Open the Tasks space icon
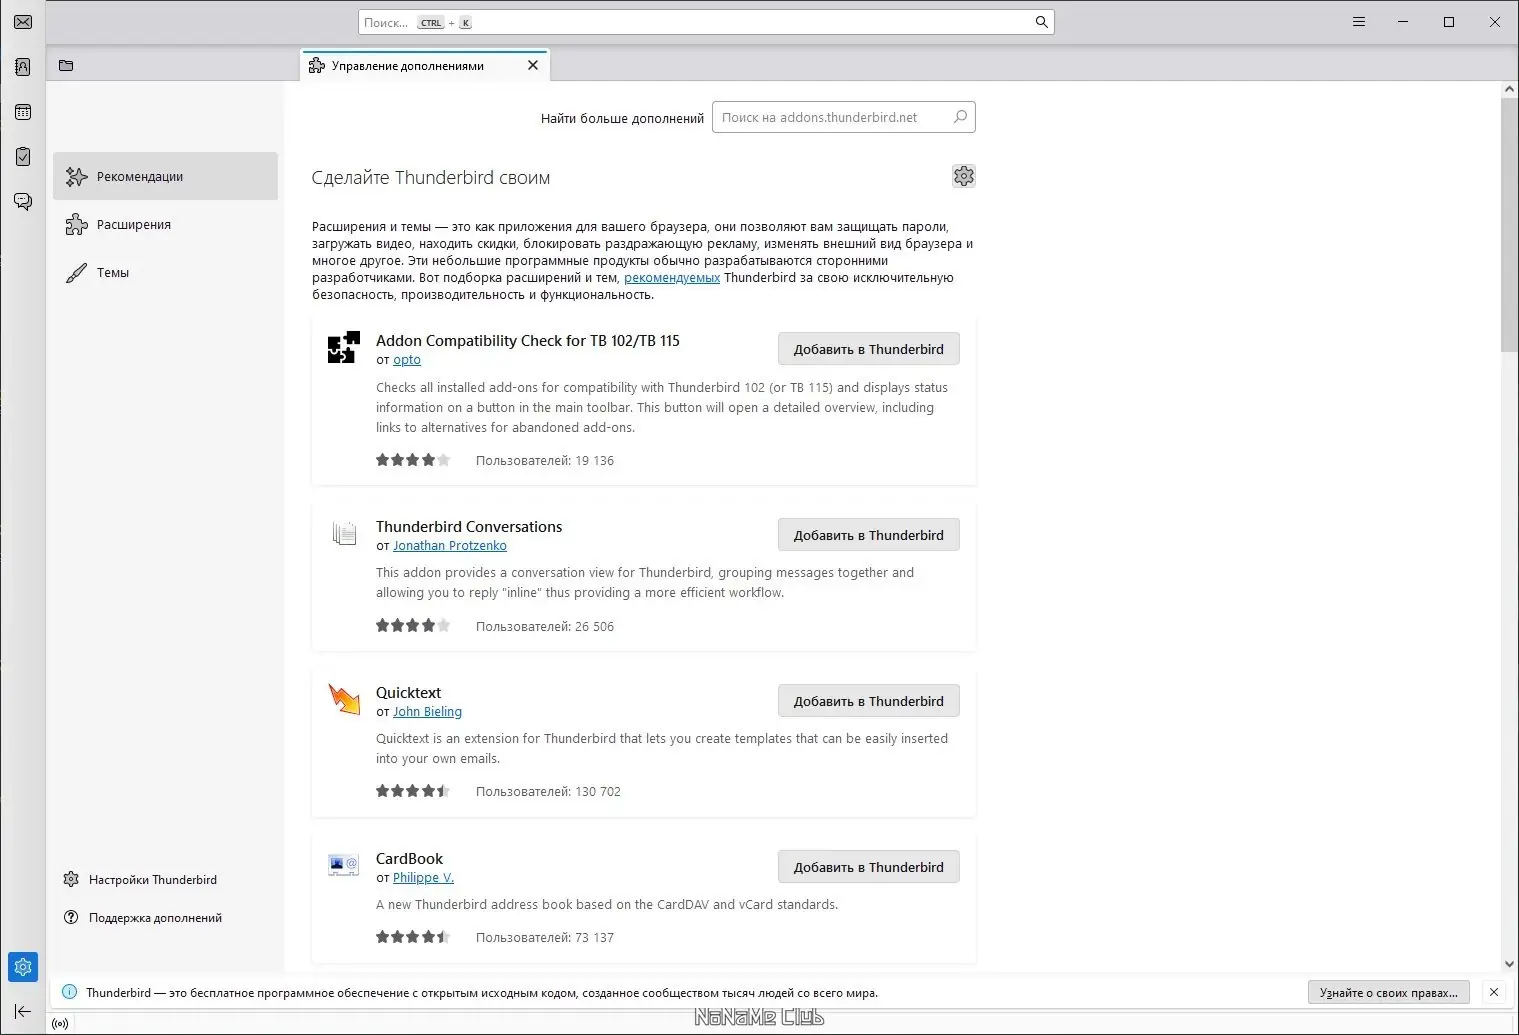Screen dimensions: 1519x1035 (23, 156)
